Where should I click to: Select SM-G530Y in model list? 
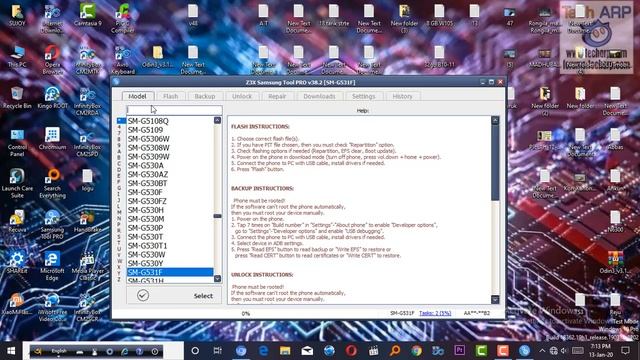pyautogui.click(x=170, y=264)
